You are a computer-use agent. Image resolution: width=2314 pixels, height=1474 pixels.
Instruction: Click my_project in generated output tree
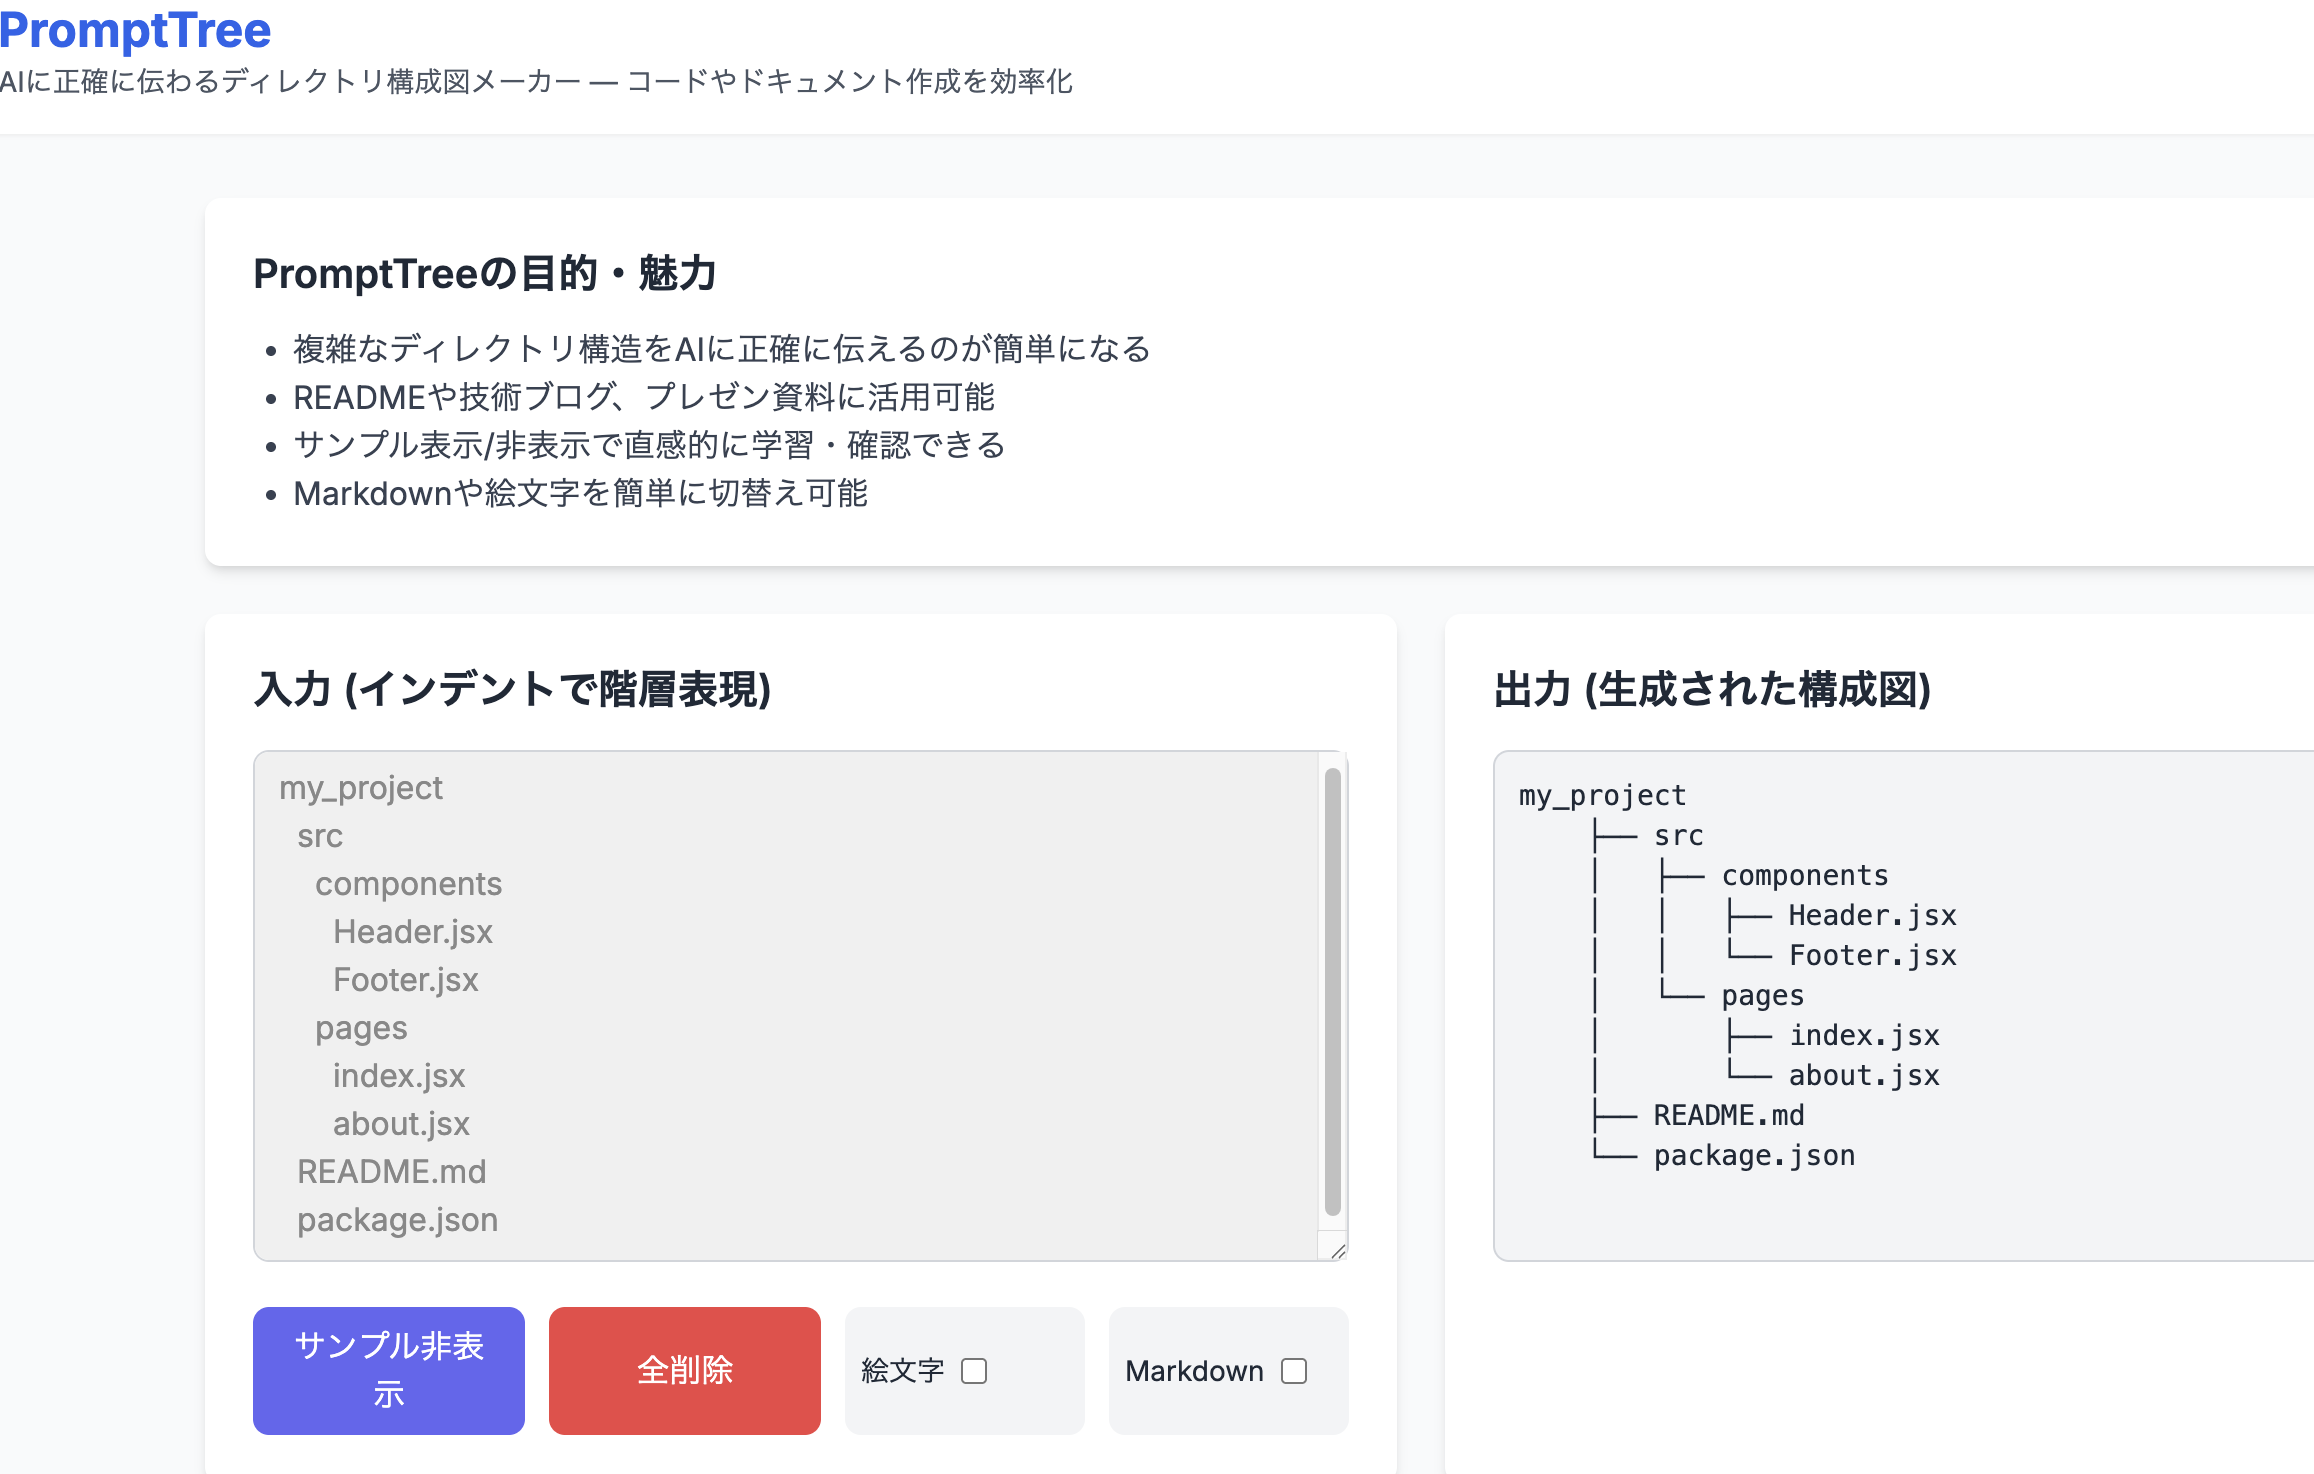pyautogui.click(x=1602, y=795)
